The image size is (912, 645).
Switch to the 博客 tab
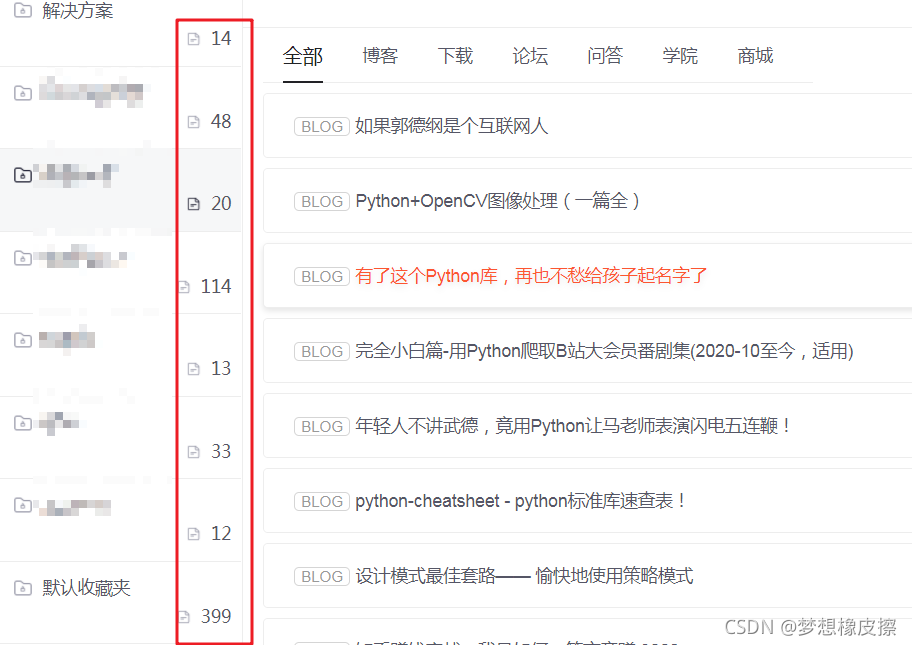(x=380, y=56)
